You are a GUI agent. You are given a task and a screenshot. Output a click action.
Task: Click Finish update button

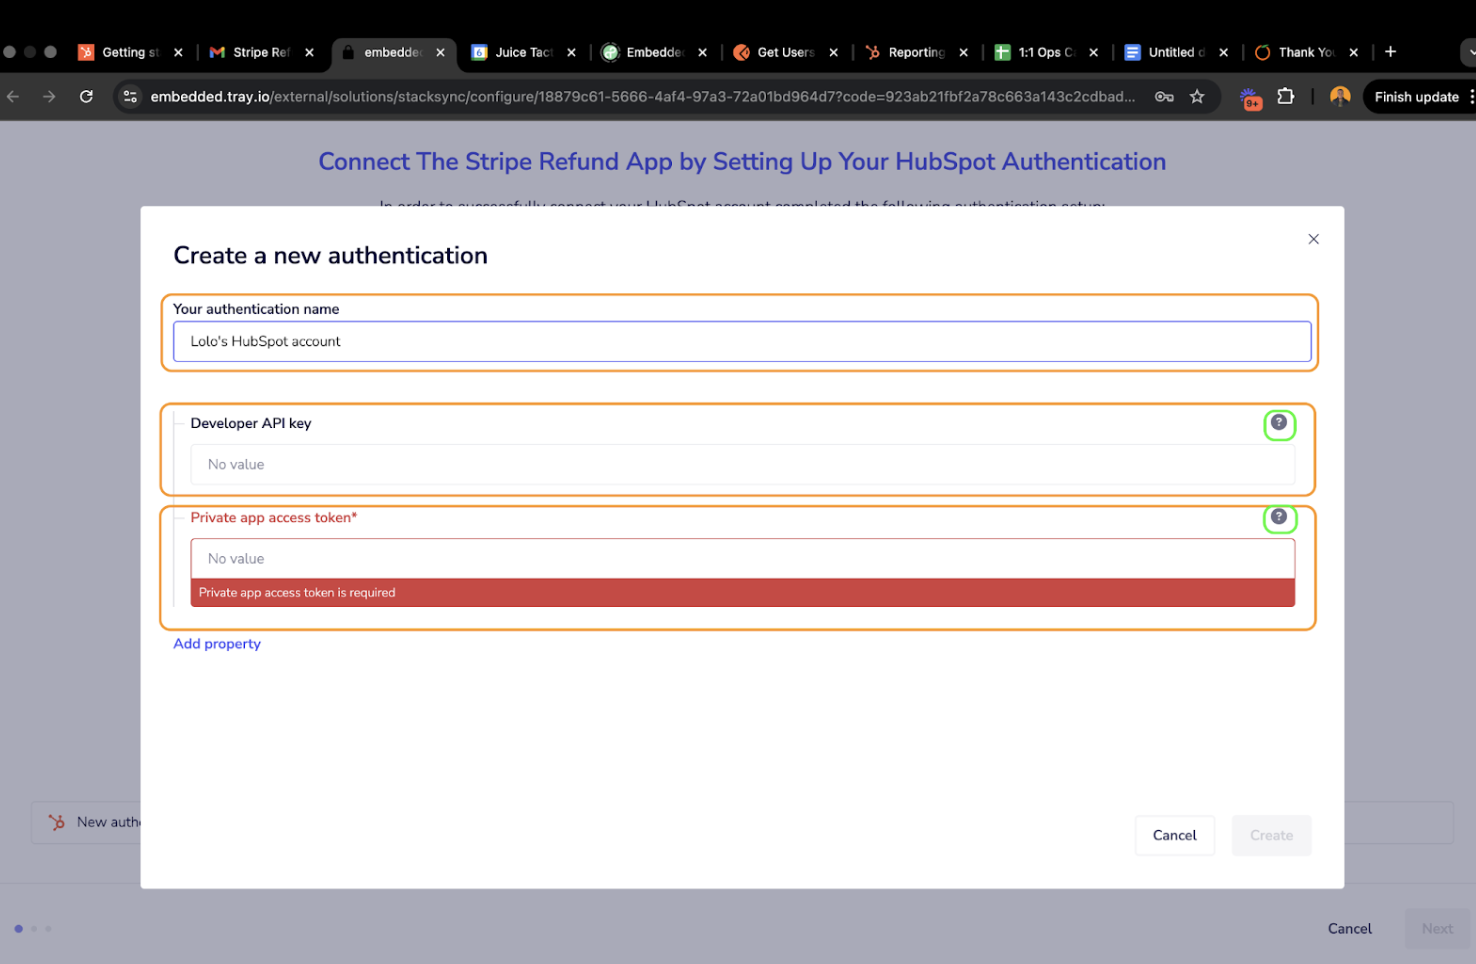[x=1416, y=97]
